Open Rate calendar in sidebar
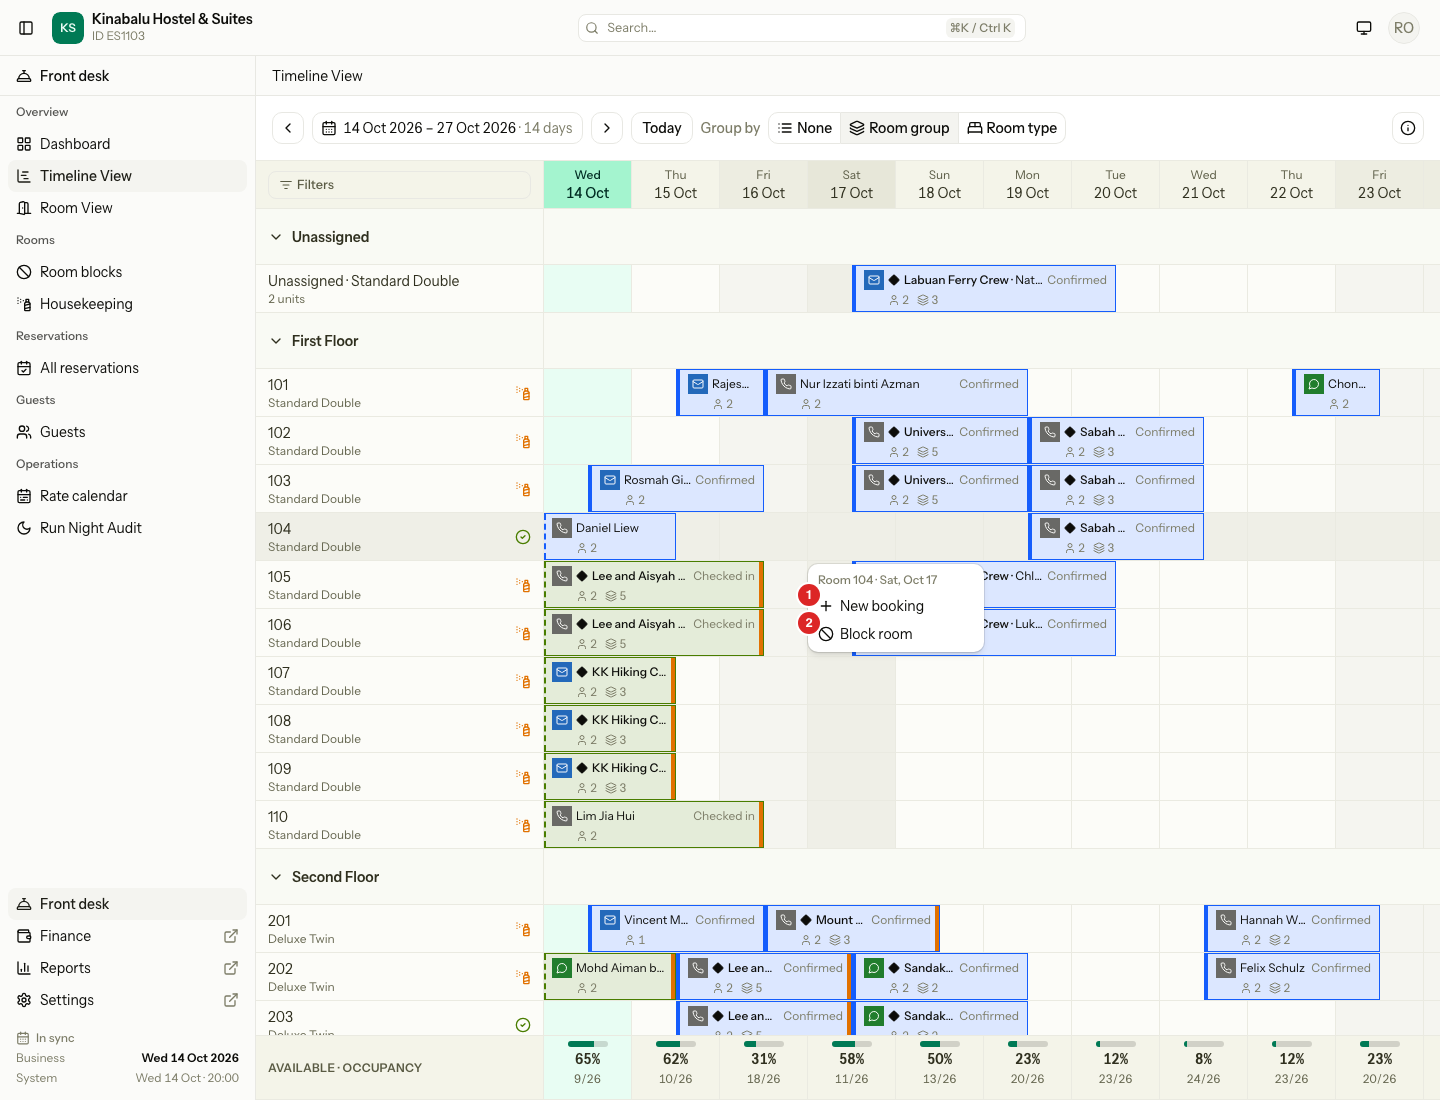The width and height of the screenshot is (1440, 1100). pos(127,496)
